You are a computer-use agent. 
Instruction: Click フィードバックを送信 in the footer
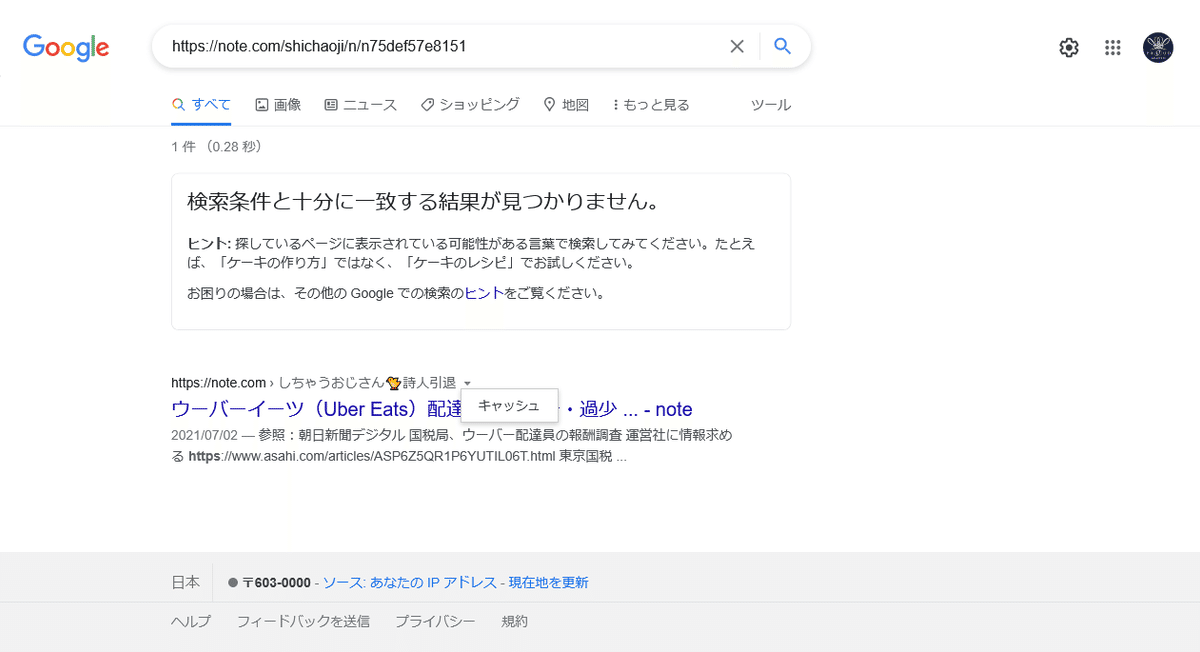[x=303, y=621]
